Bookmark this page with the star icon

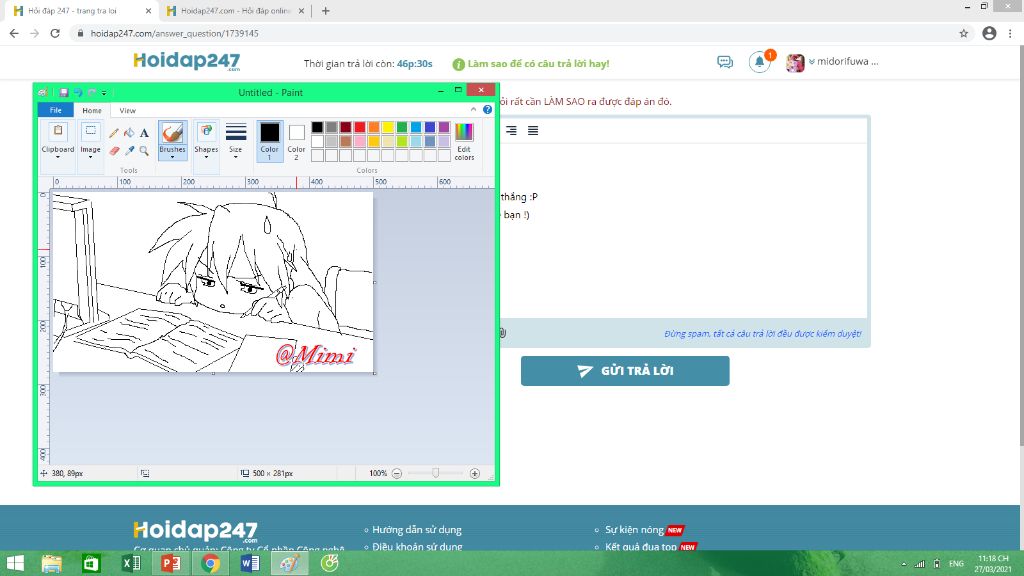point(963,33)
